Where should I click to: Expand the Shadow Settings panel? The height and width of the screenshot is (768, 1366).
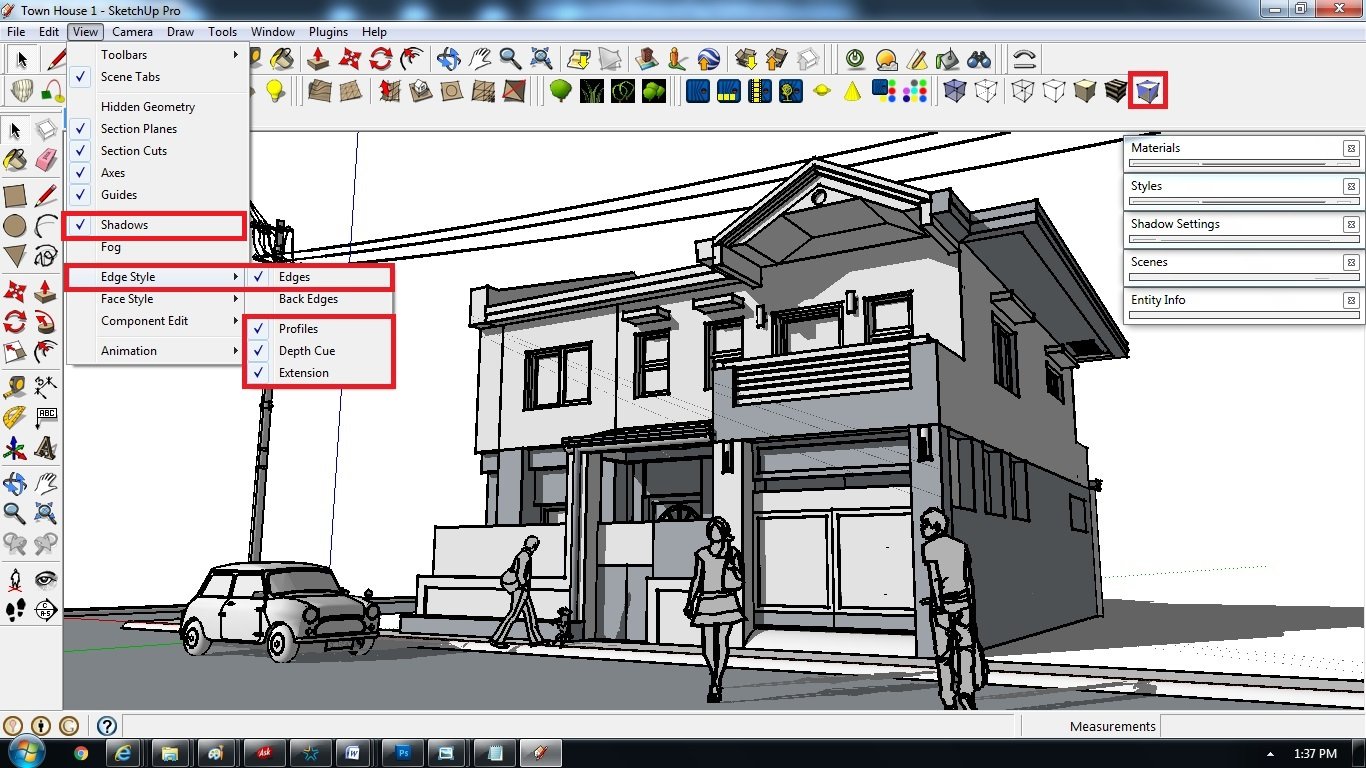pyautogui.click(x=1244, y=229)
